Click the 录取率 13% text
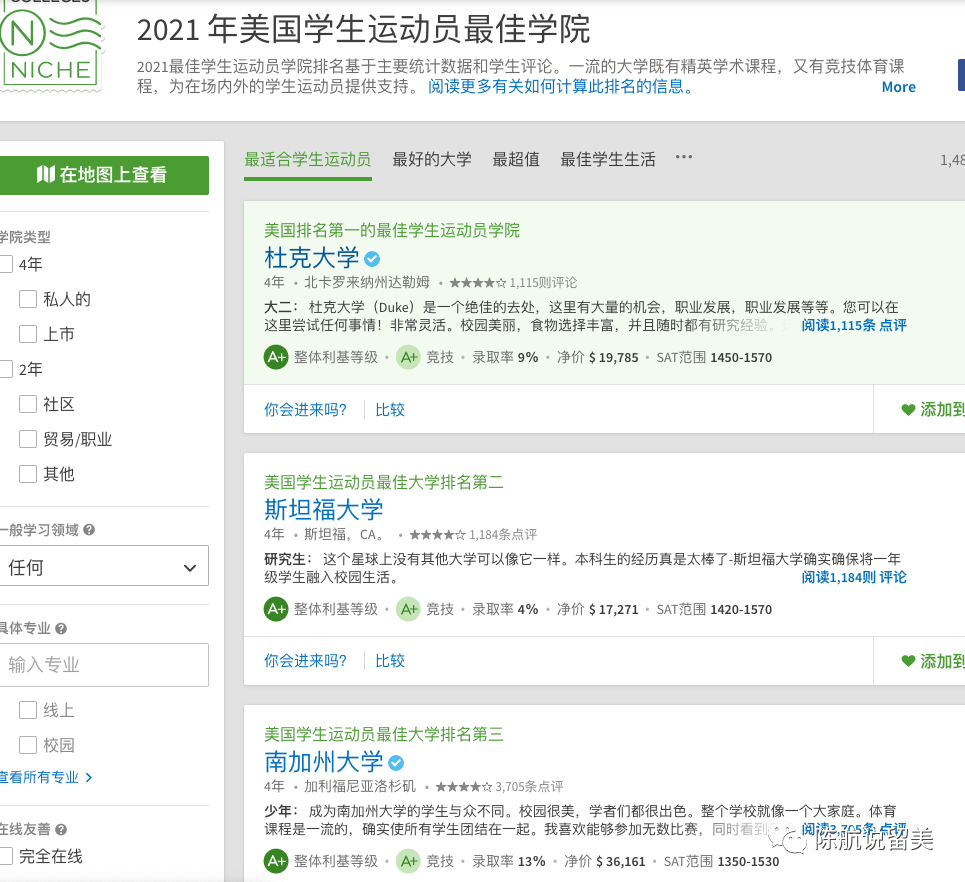965x882 pixels. [x=508, y=862]
